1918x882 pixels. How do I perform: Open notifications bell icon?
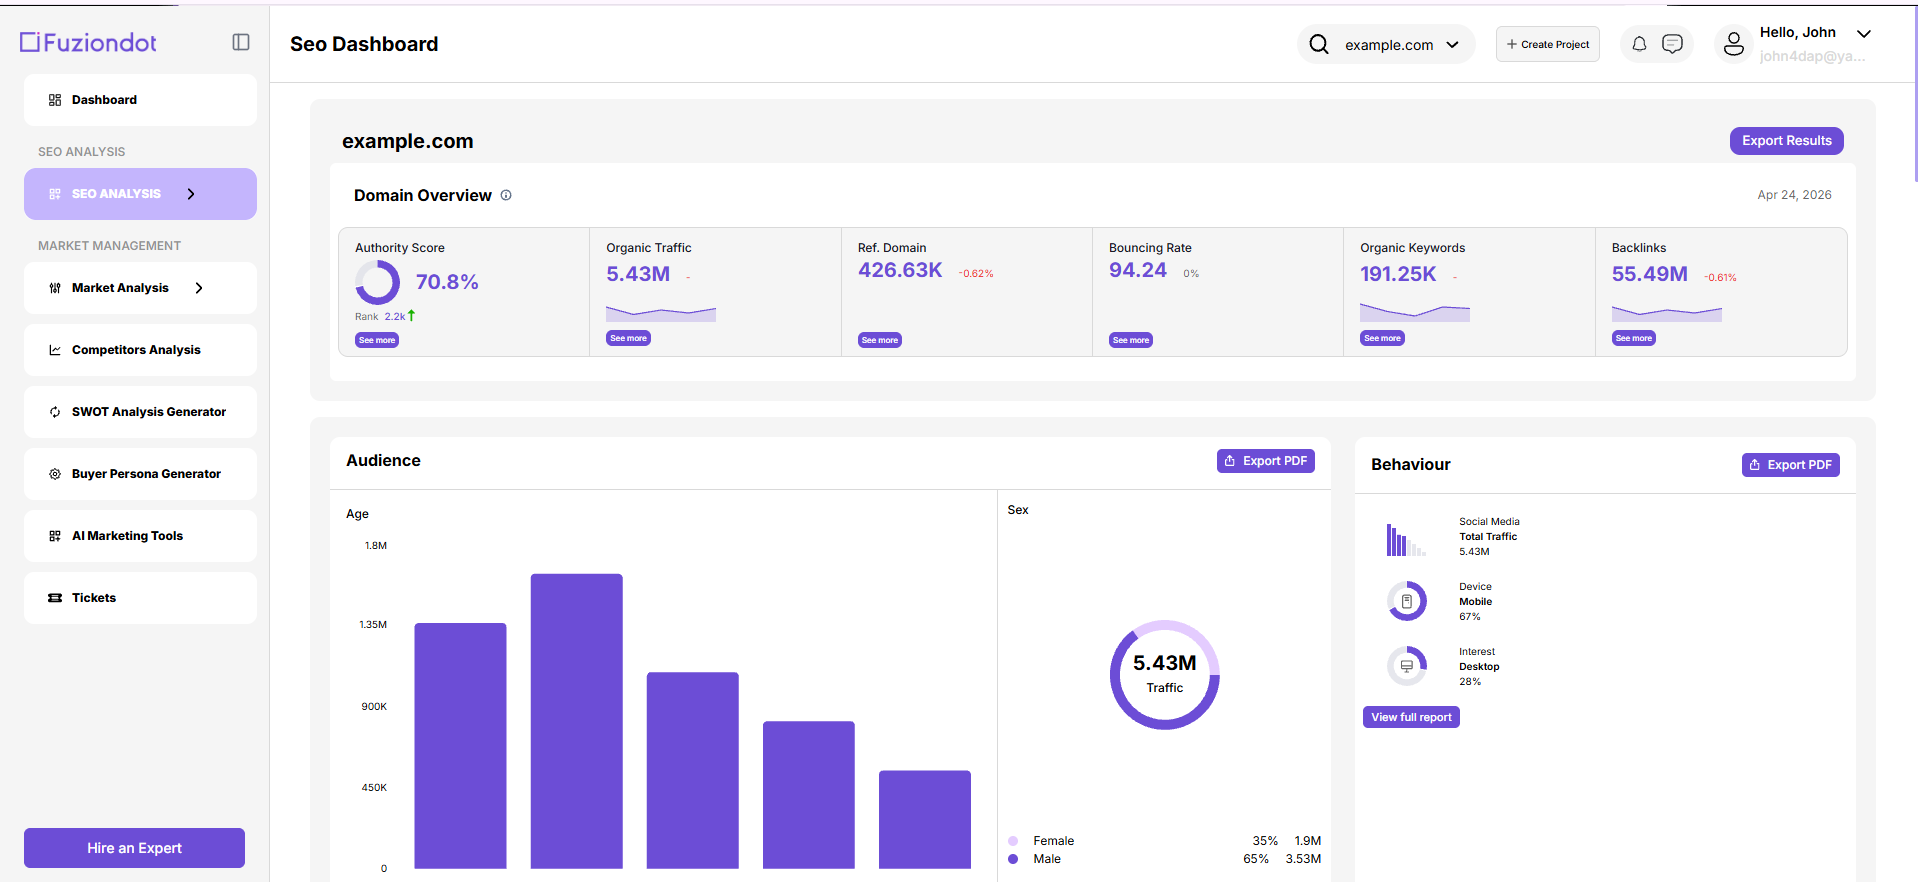tap(1639, 44)
